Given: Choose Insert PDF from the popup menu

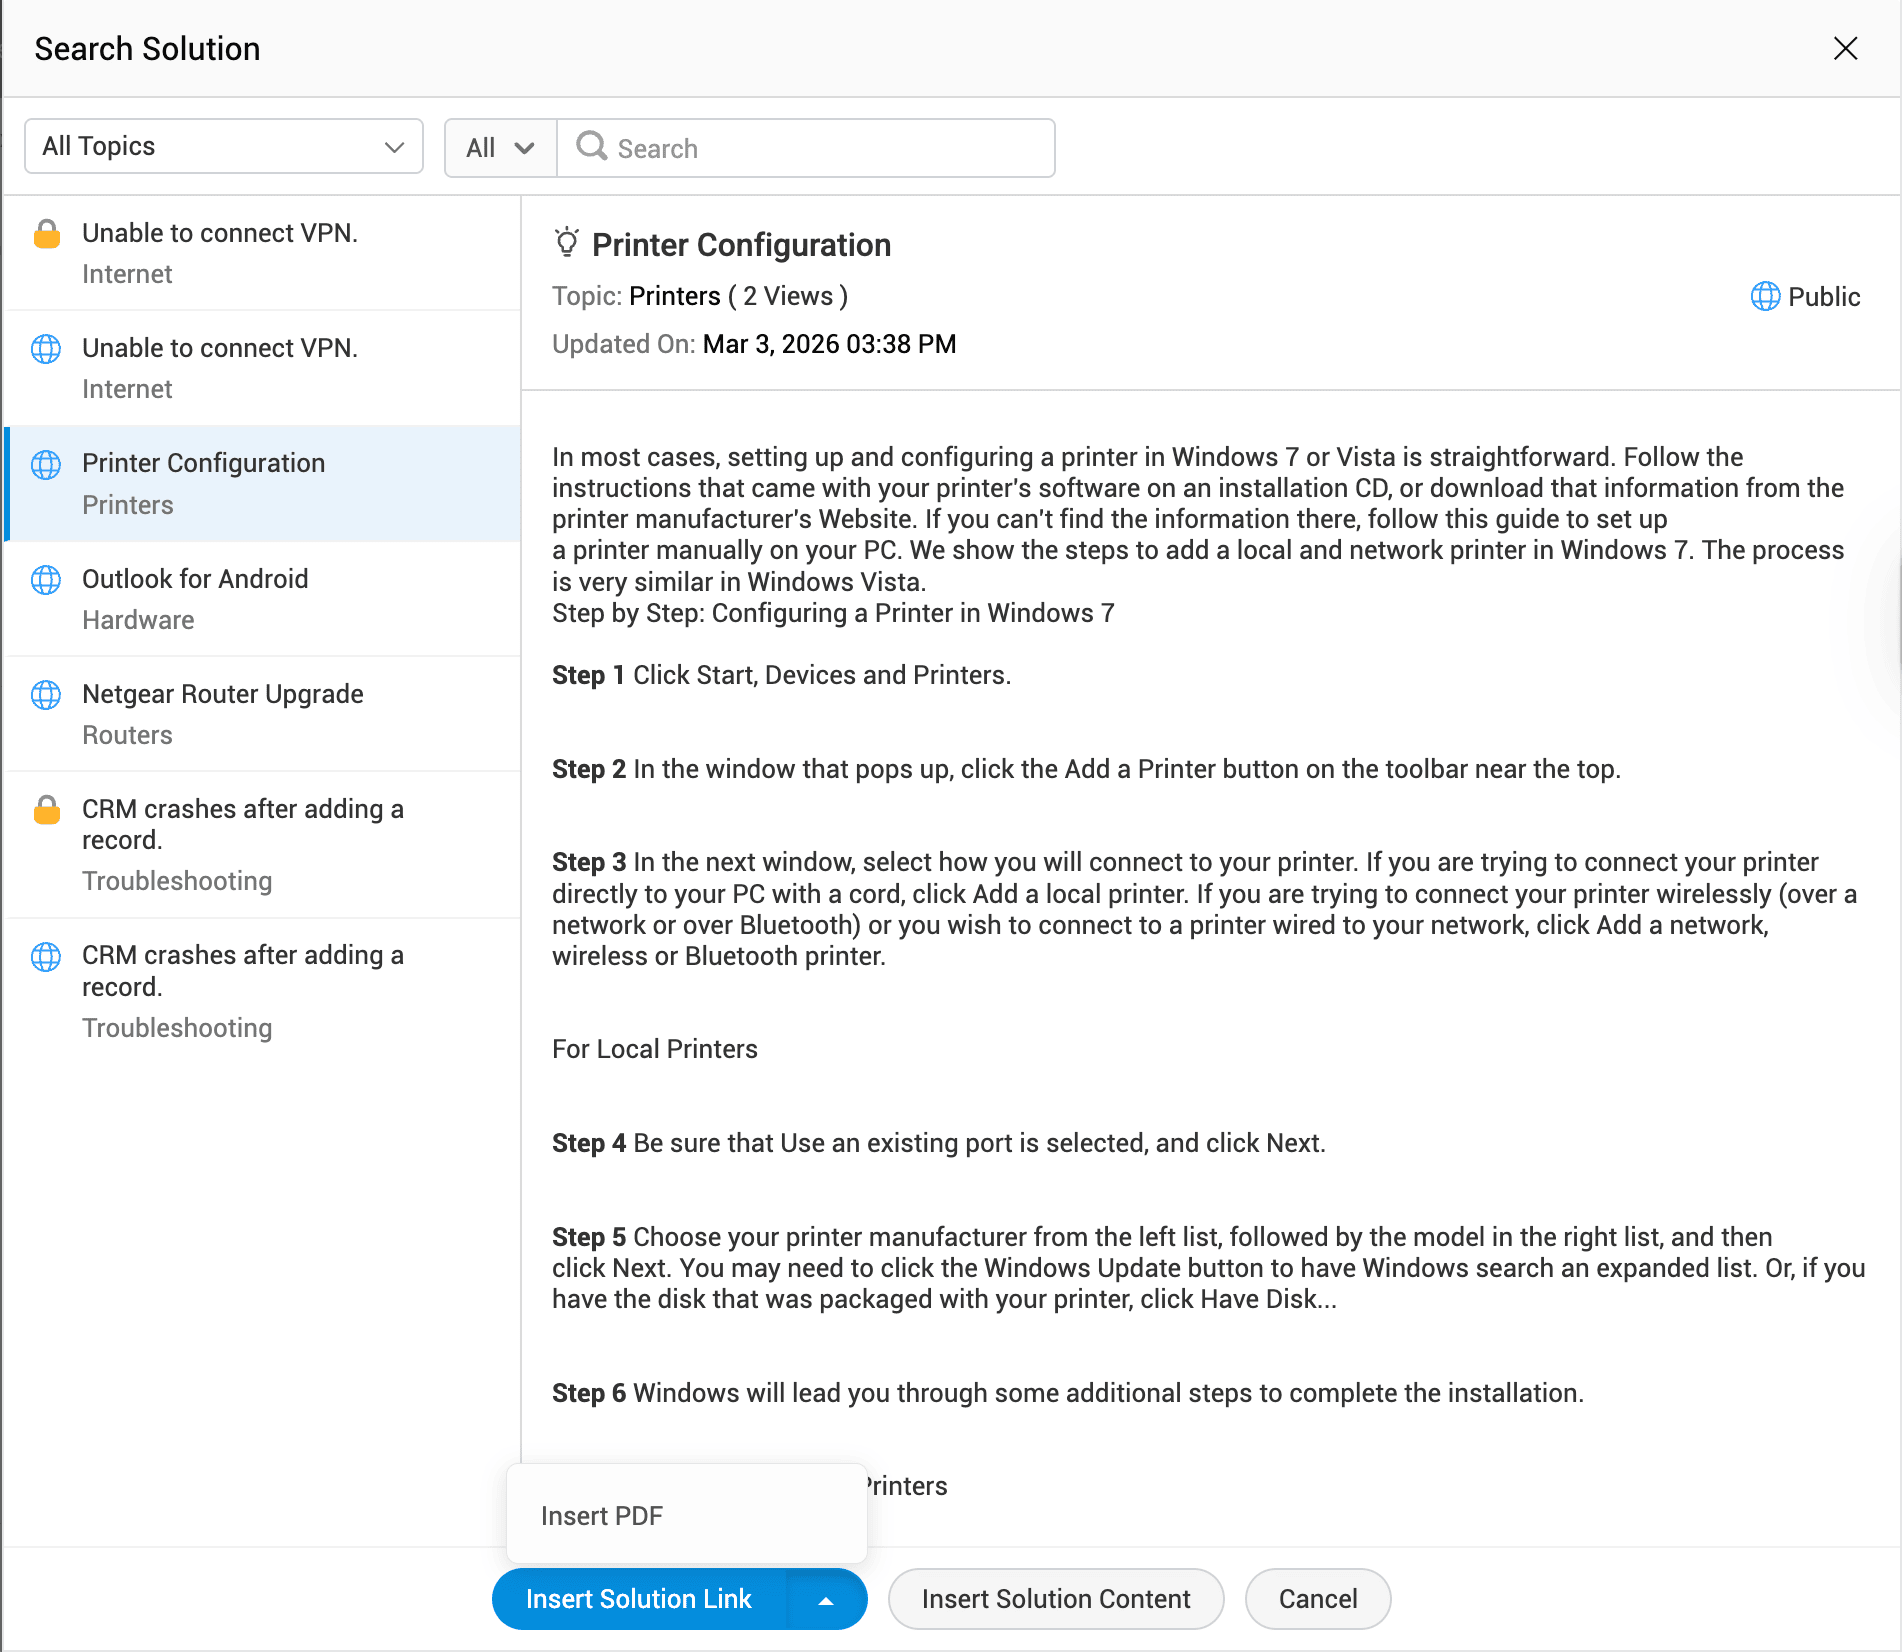Looking at the screenshot, I should click(x=687, y=1515).
